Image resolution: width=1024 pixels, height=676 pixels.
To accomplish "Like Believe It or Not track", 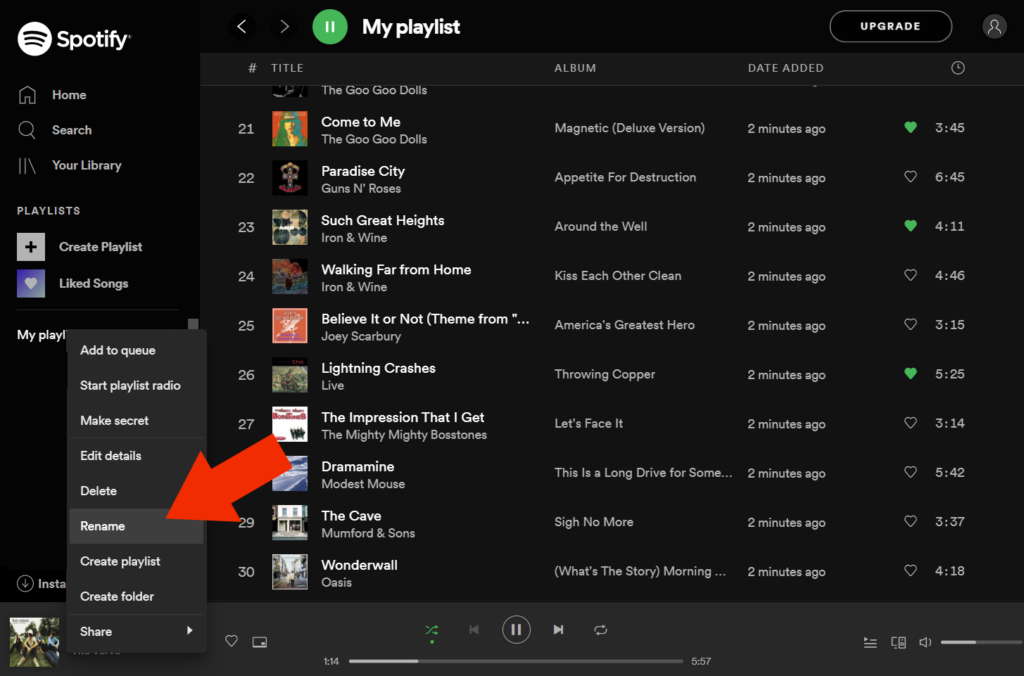I will point(910,324).
